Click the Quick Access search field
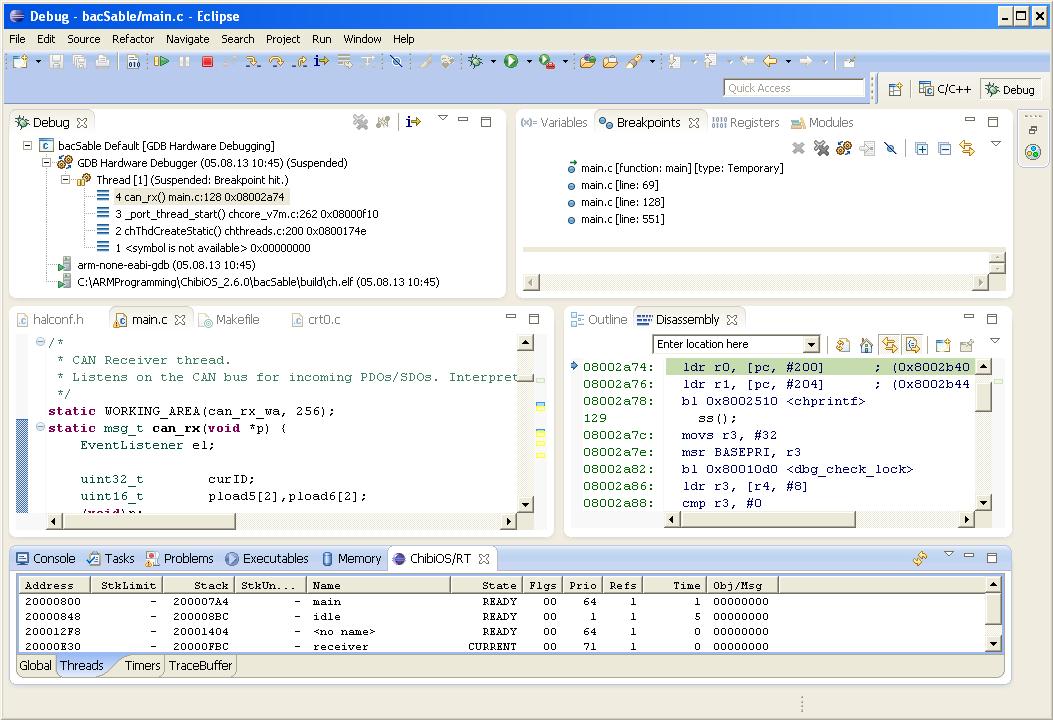 click(x=794, y=88)
